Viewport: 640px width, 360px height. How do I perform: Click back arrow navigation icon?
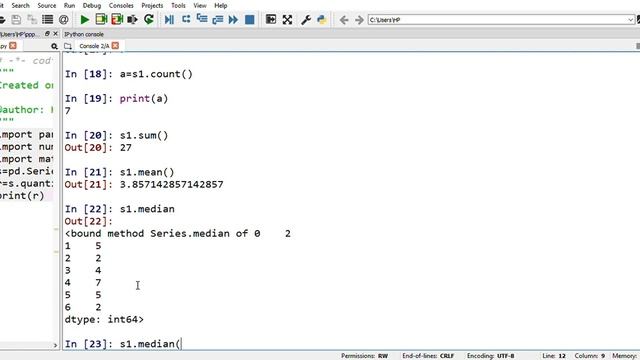coord(344,20)
